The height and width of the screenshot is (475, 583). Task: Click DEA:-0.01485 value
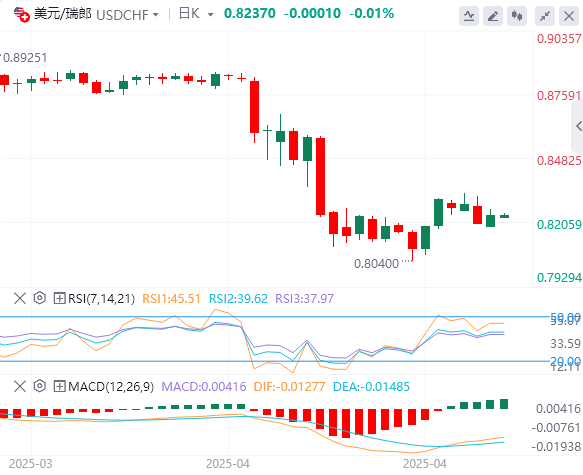click(x=371, y=387)
